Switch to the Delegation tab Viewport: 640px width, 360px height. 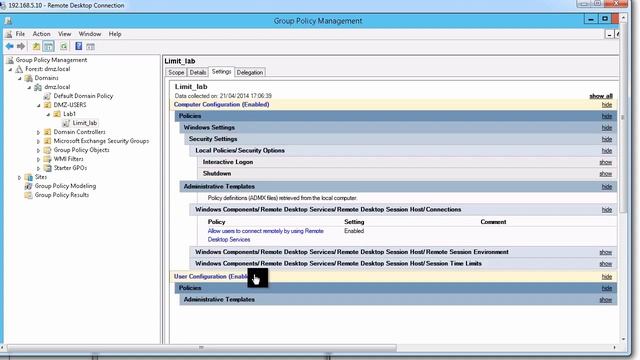coord(250,72)
